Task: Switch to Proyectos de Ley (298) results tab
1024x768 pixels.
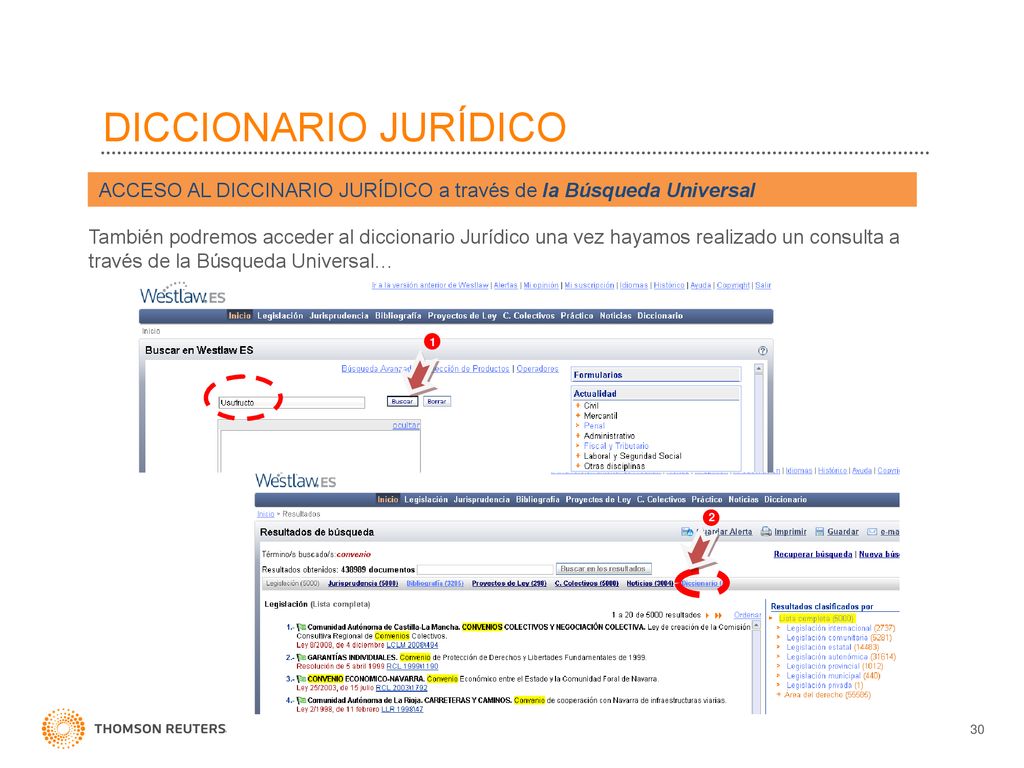Action: (509, 583)
